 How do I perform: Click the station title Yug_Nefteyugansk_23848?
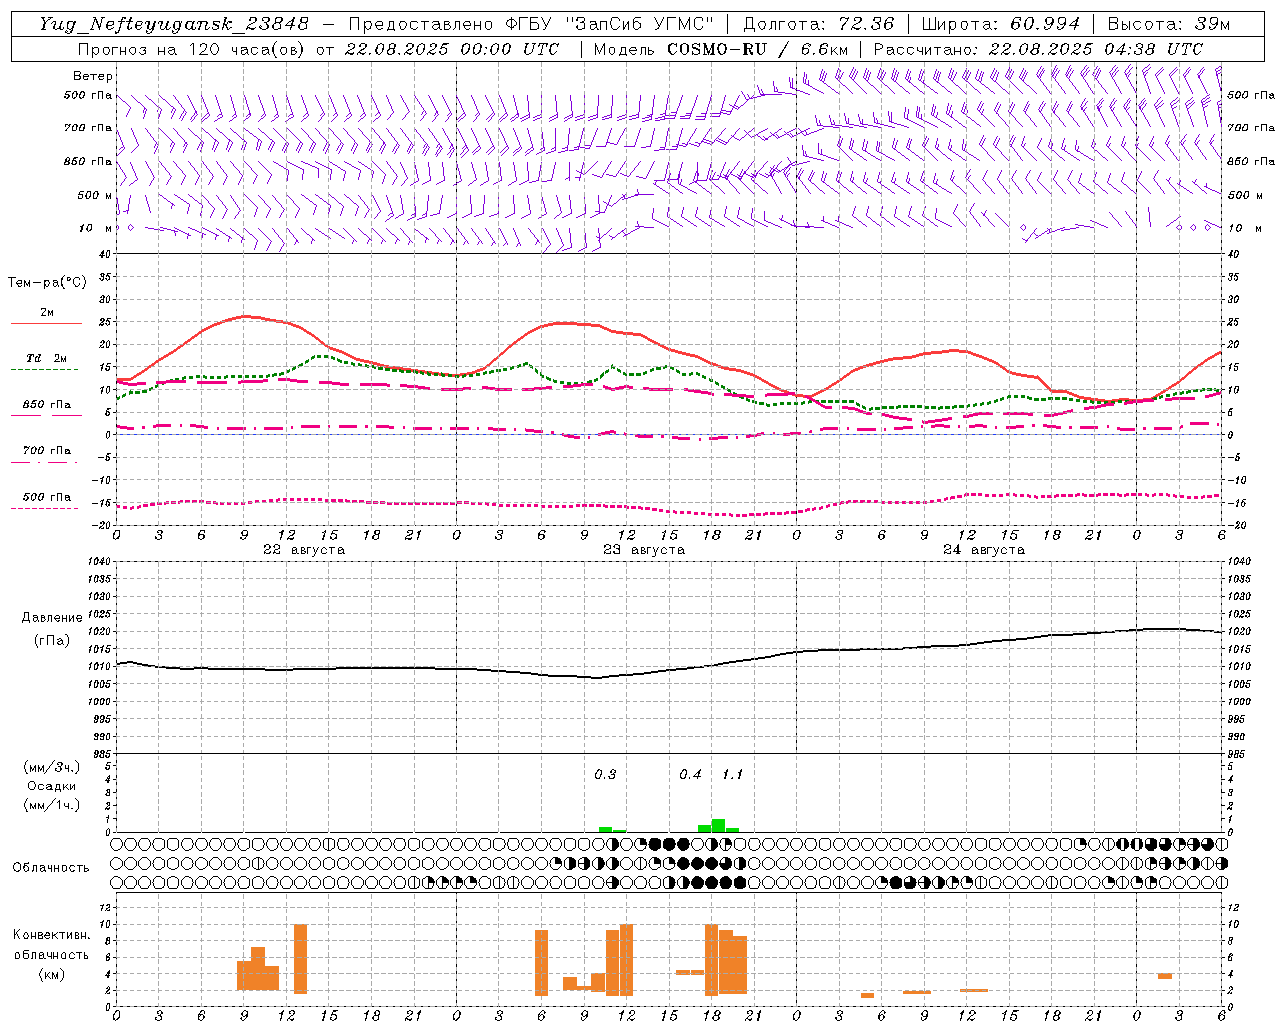coord(174,24)
